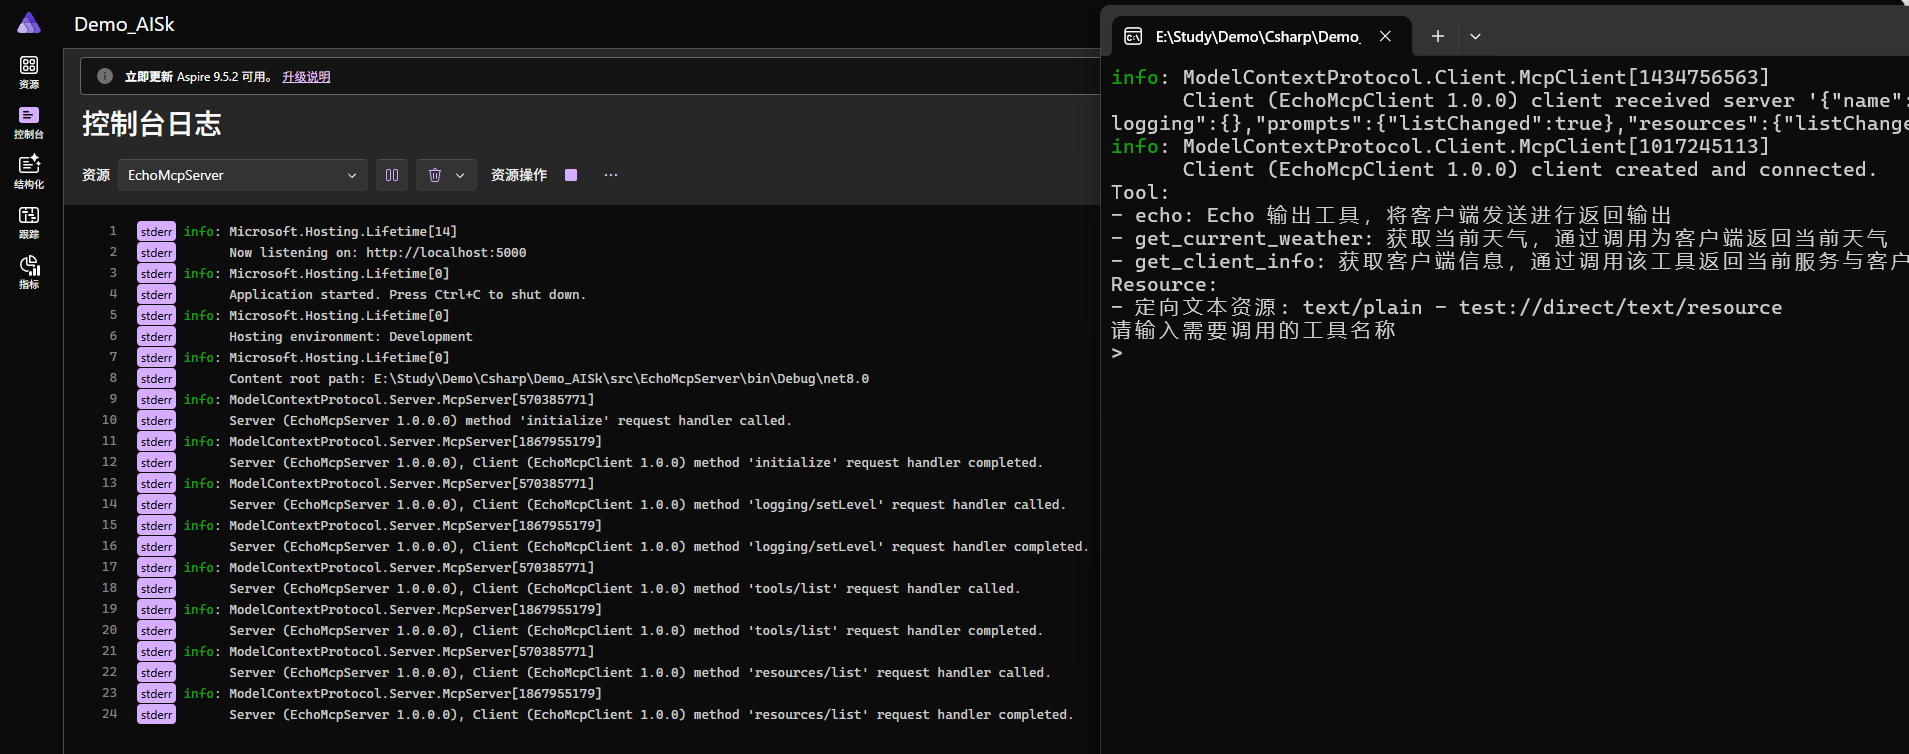
Task: Pause the incoming console logs
Action: pos(392,175)
